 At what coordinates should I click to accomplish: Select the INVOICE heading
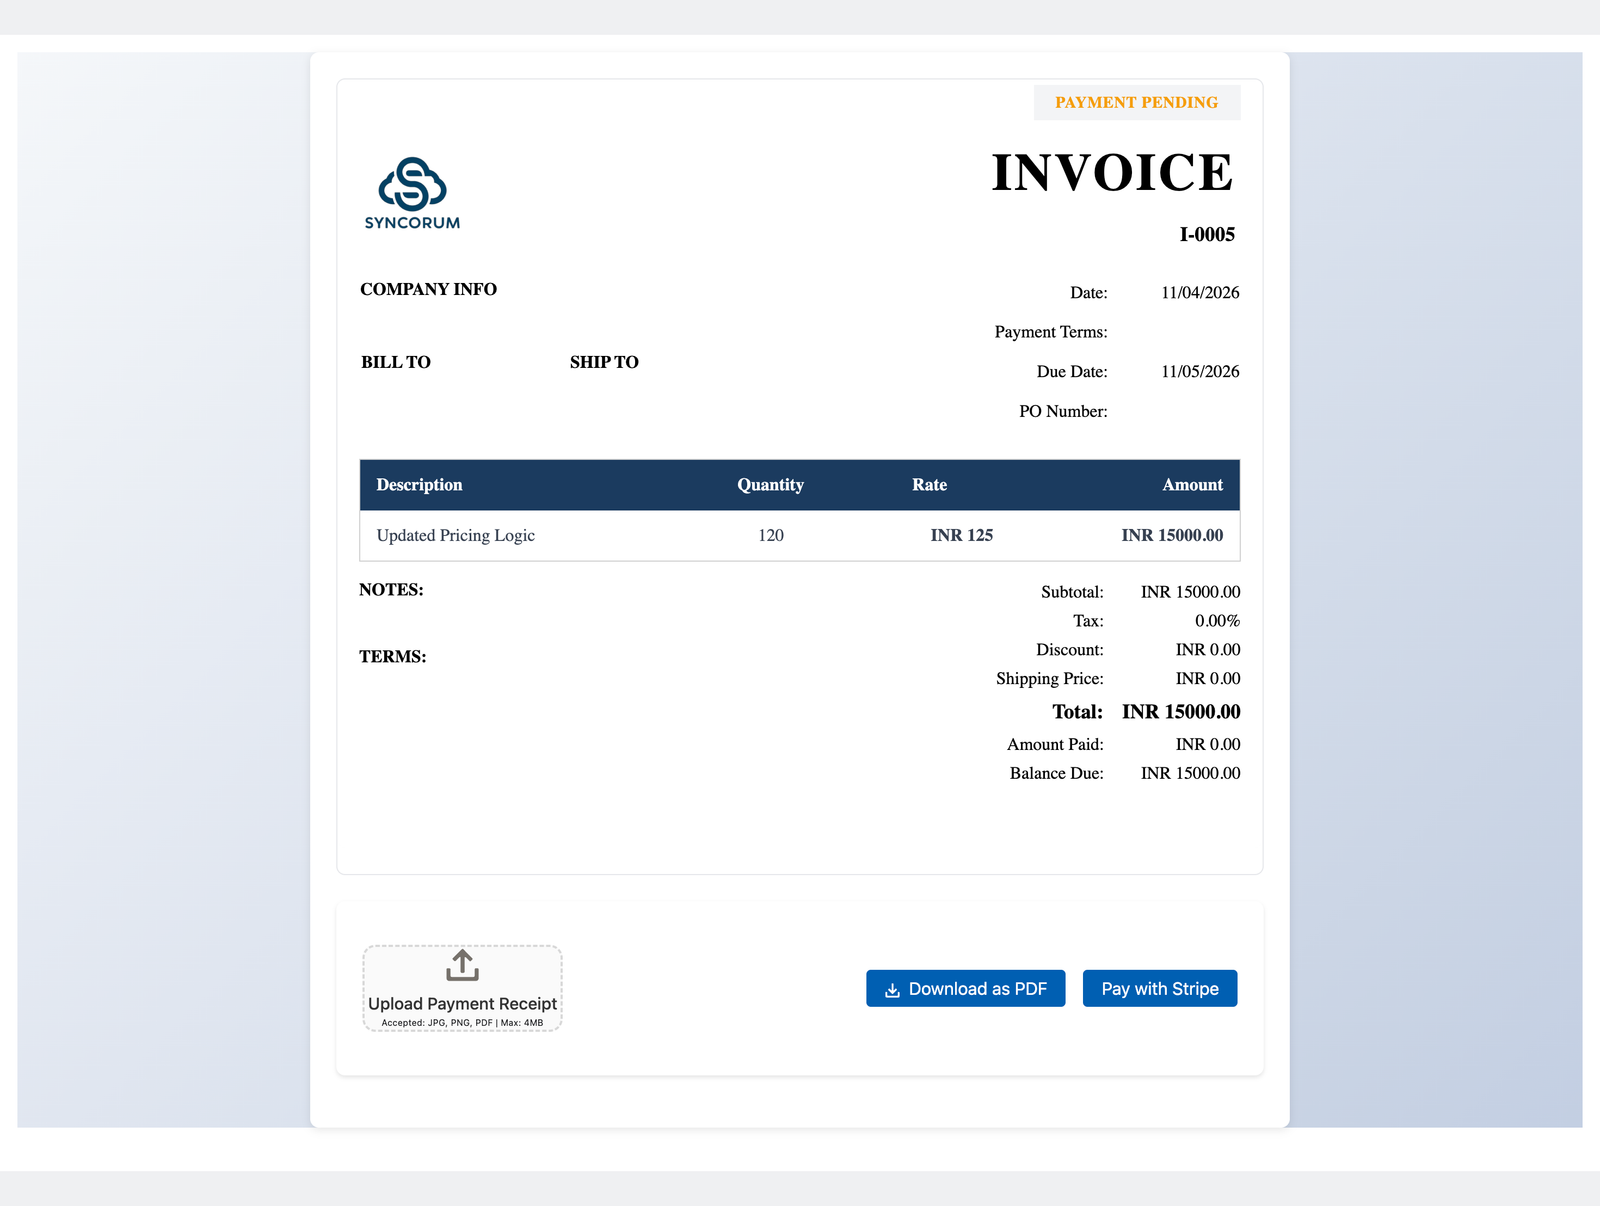click(x=1112, y=172)
